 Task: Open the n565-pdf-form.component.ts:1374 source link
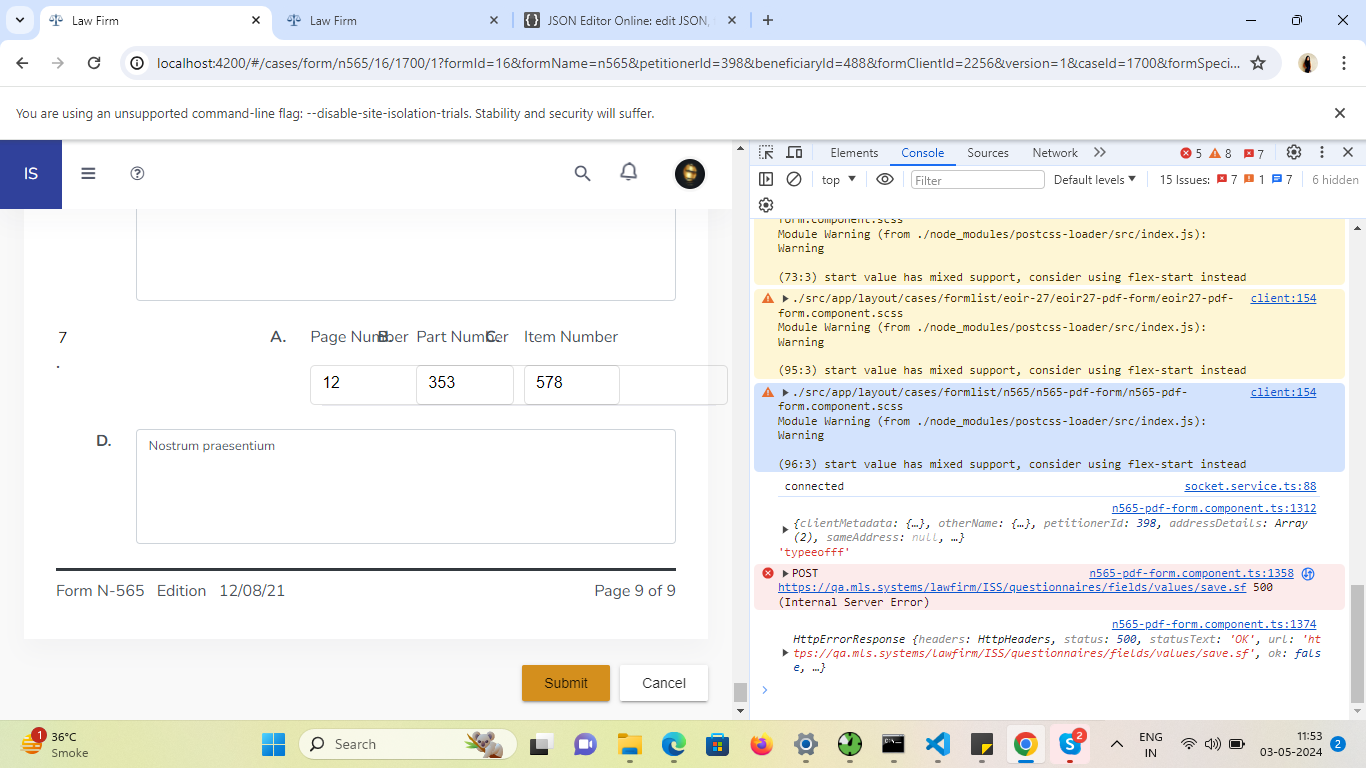[x=1214, y=624]
